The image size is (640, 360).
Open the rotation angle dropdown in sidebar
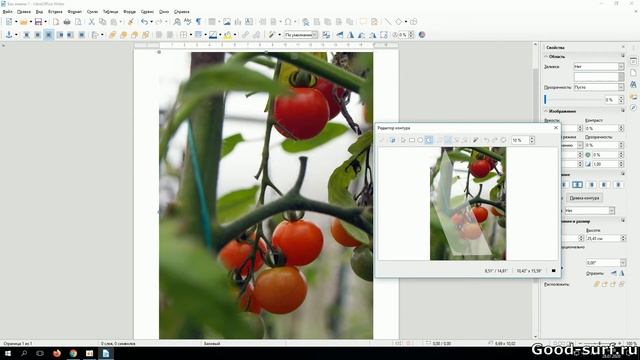pos(606,262)
